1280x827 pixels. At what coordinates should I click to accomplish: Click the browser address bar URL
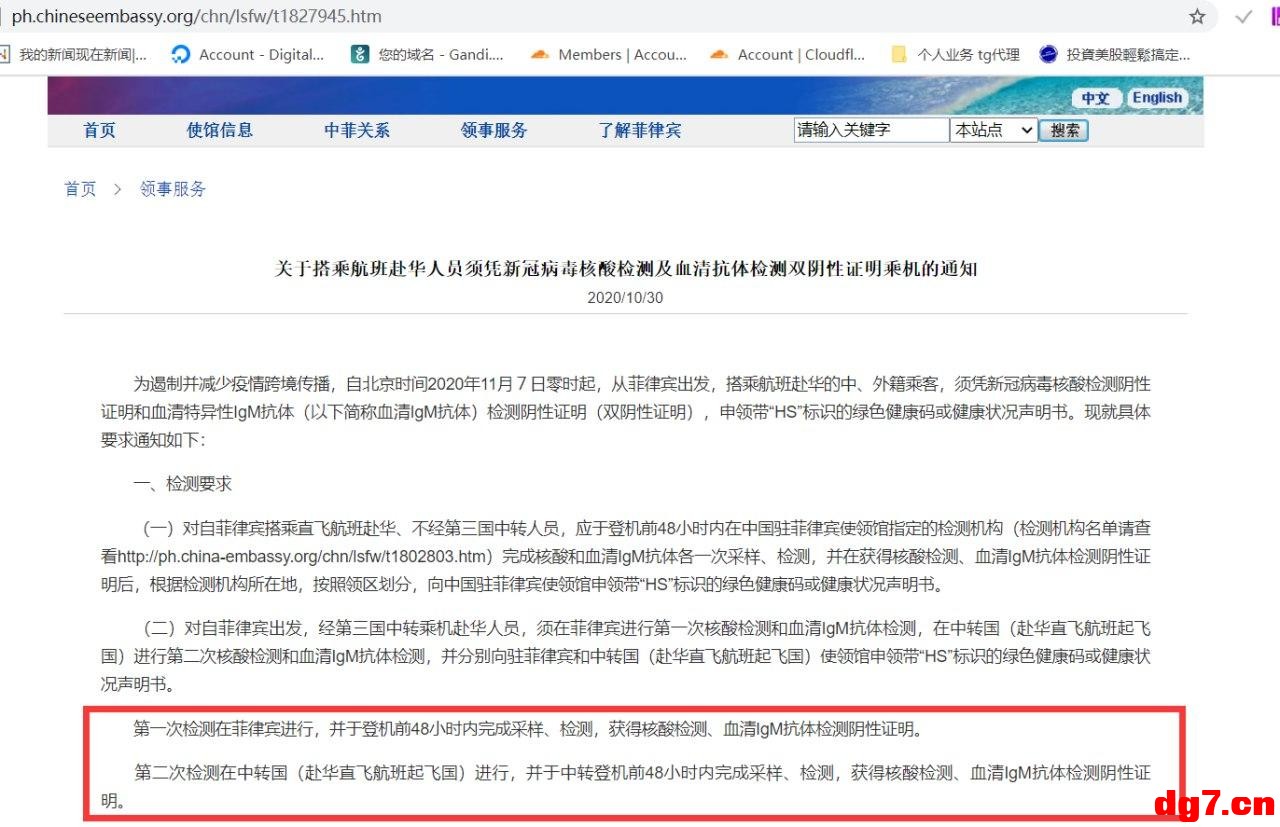(x=196, y=16)
